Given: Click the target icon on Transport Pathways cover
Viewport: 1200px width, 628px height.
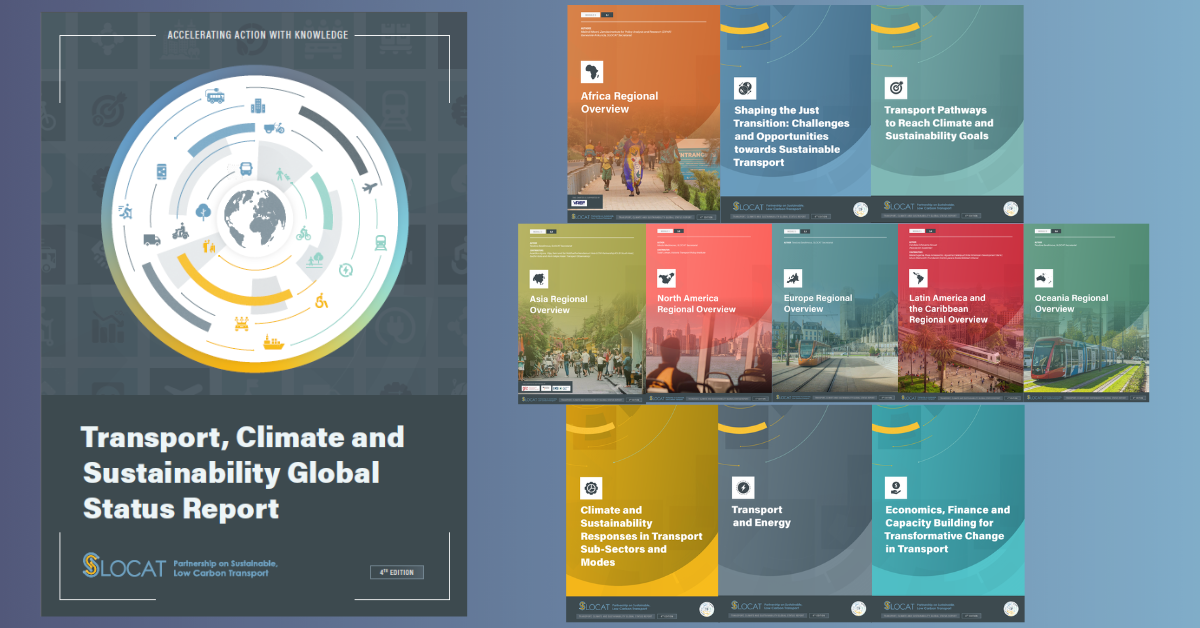Looking at the screenshot, I should (x=896, y=87).
